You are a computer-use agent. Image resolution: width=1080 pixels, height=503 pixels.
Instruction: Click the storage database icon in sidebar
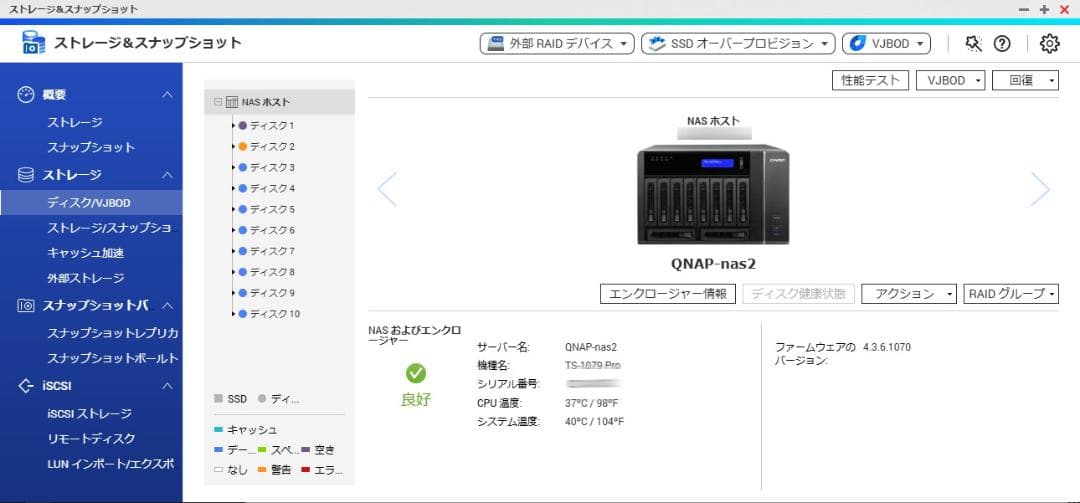(x=25, y=175)
